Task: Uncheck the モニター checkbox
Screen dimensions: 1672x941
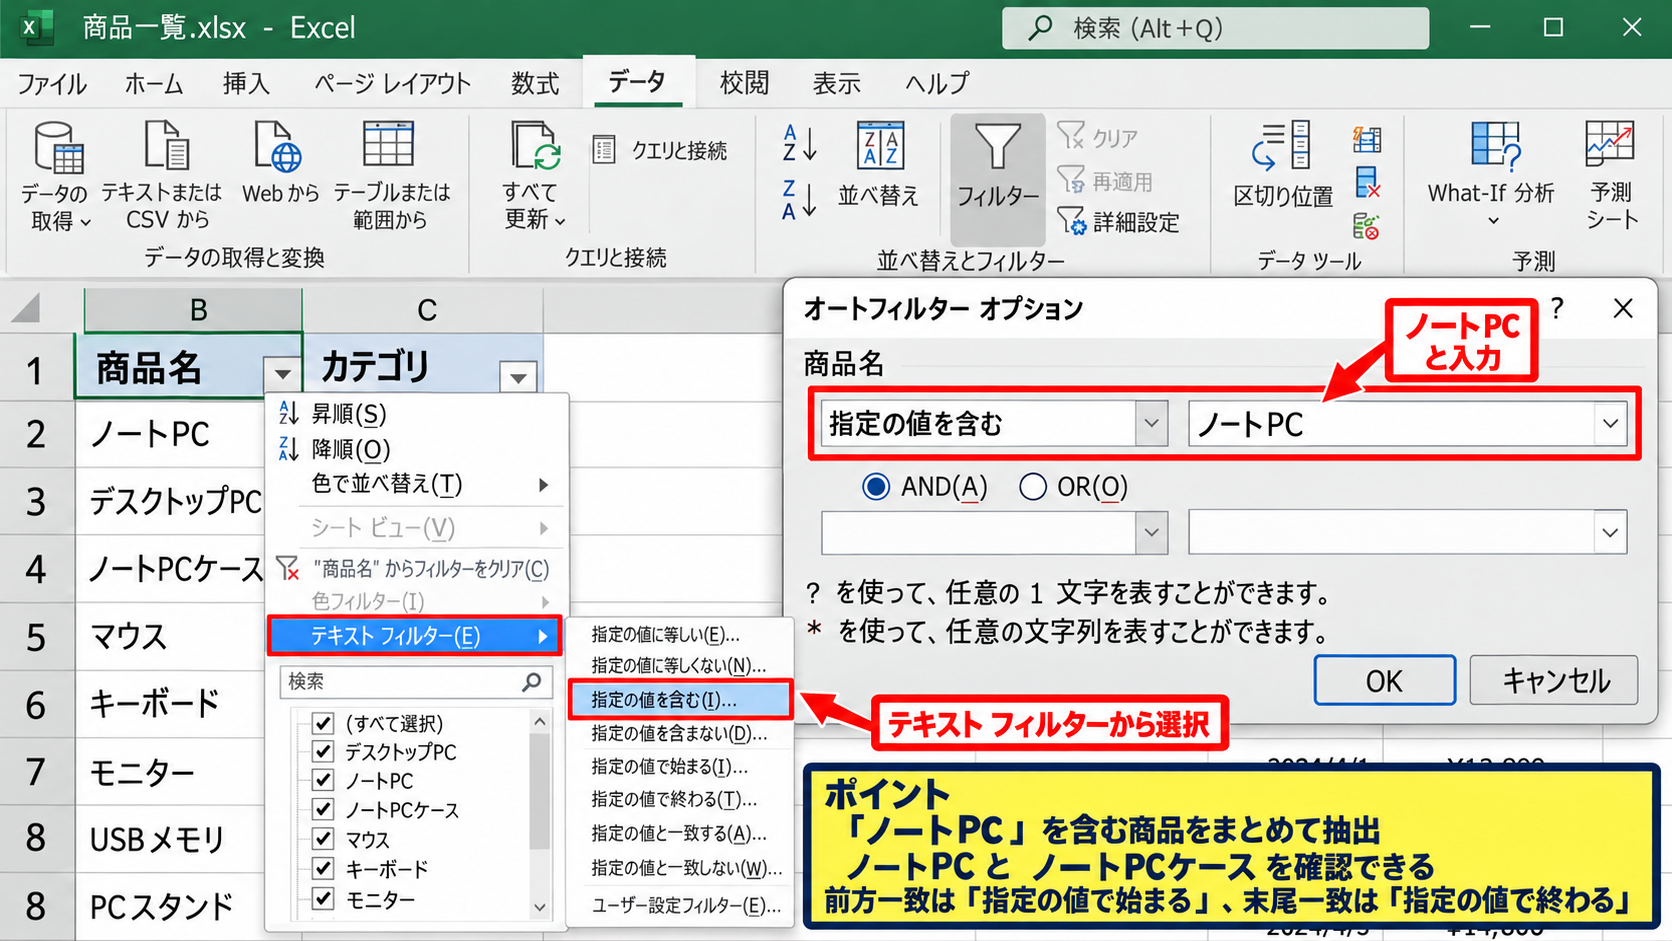Action: click(x=322, y=898)
